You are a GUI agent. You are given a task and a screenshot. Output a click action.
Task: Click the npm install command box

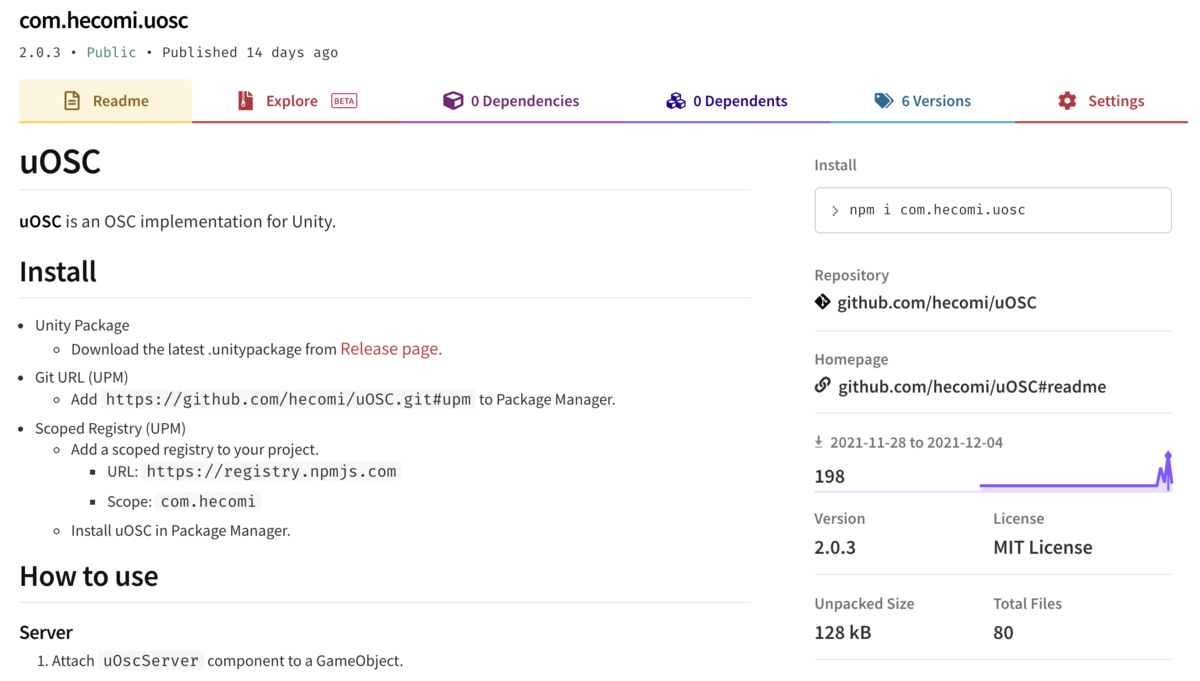coord(992,210)
